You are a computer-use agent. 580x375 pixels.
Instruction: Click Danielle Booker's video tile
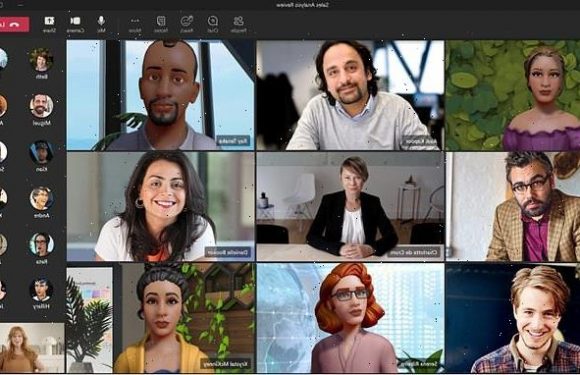[161, 207]
